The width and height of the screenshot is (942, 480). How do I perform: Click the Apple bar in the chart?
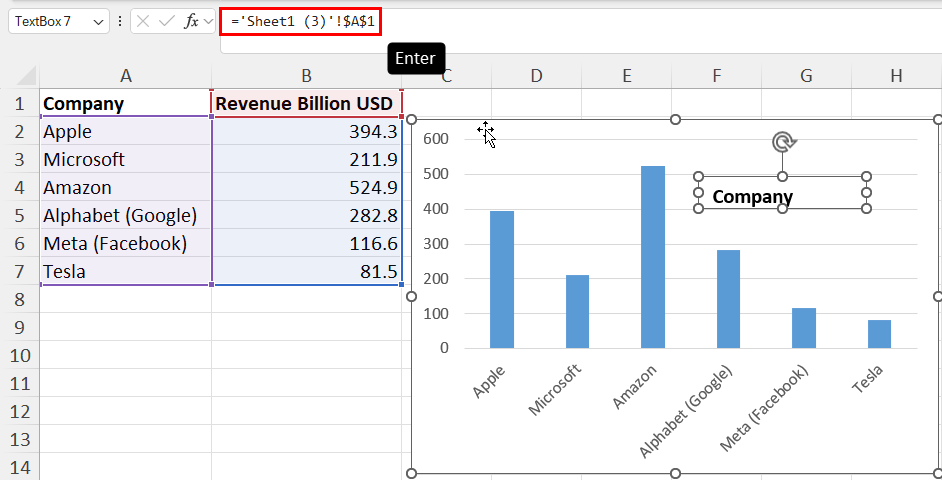[502, 279]
